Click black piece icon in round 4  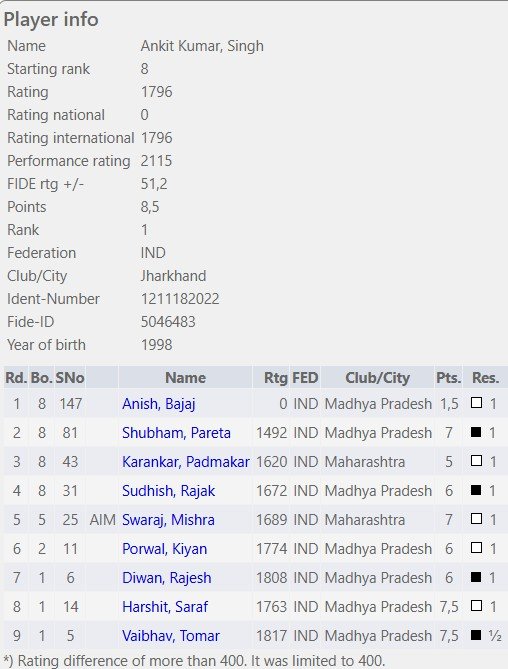coord(476,490)
